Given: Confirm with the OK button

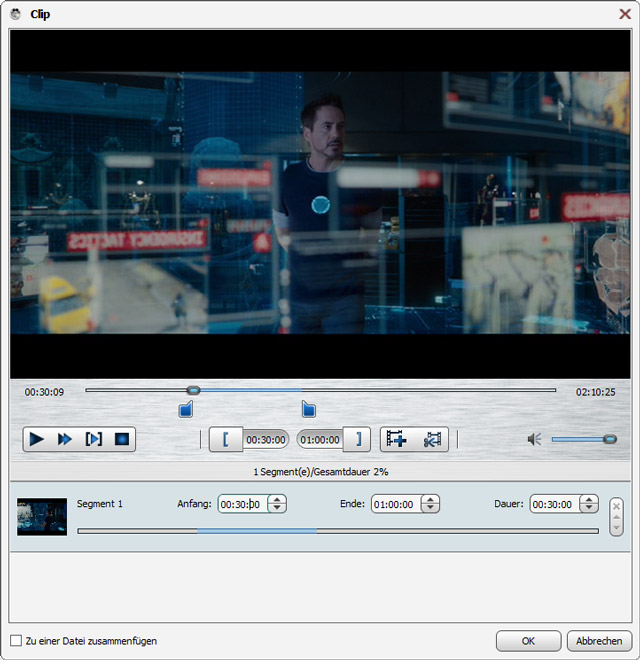Looking at the screenshot, I should coord(528,641).
